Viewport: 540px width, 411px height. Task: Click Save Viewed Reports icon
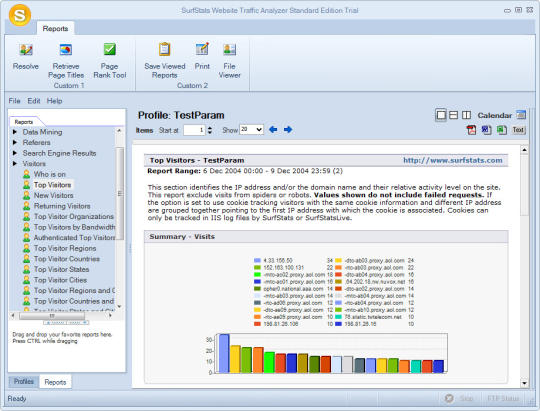click(165, 49)
